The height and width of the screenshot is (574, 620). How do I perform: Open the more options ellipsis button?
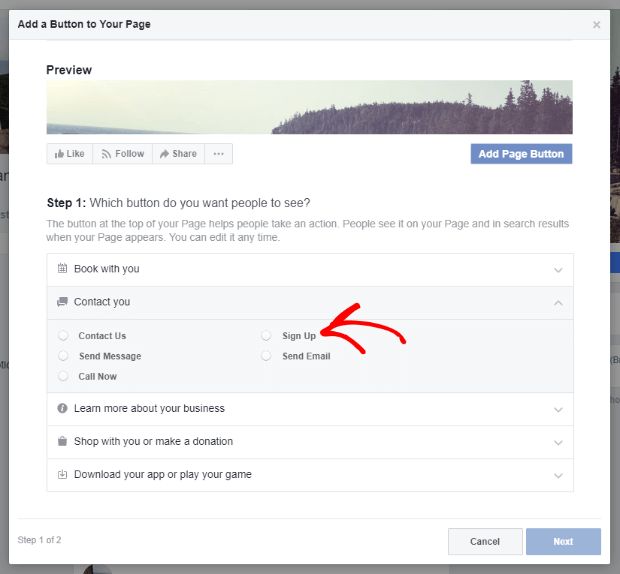point(218,154)
